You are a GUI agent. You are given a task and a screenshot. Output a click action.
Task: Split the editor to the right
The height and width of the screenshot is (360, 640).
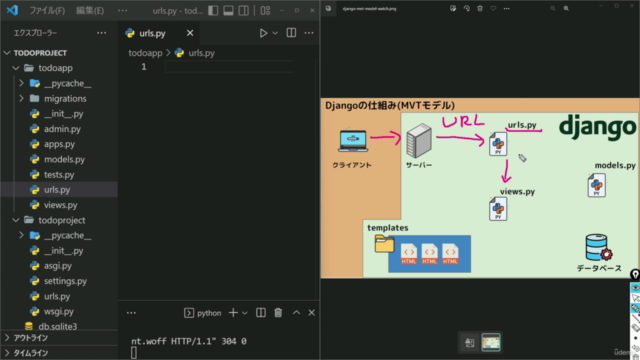click(x=291, y=33)
